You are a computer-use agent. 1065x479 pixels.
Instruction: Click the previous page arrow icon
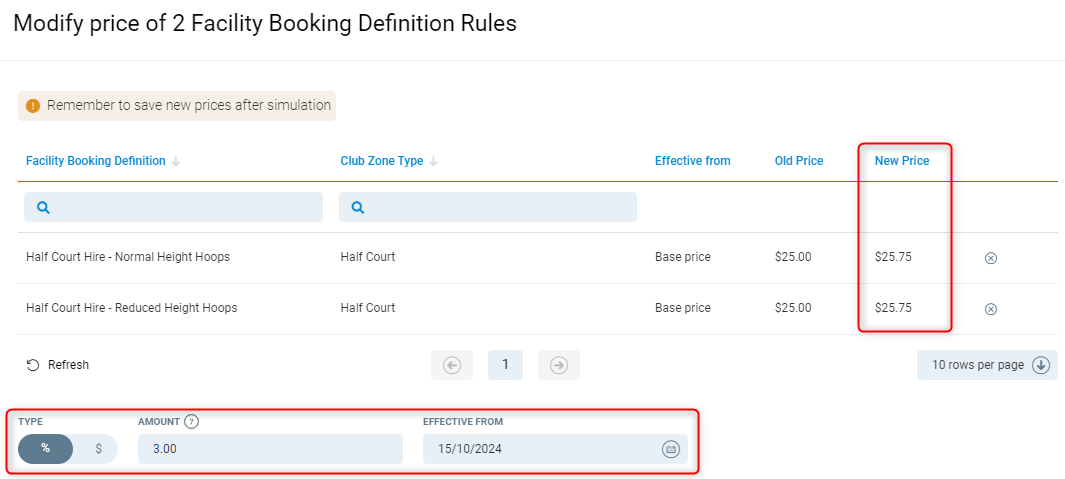click(x=451, y=365)
